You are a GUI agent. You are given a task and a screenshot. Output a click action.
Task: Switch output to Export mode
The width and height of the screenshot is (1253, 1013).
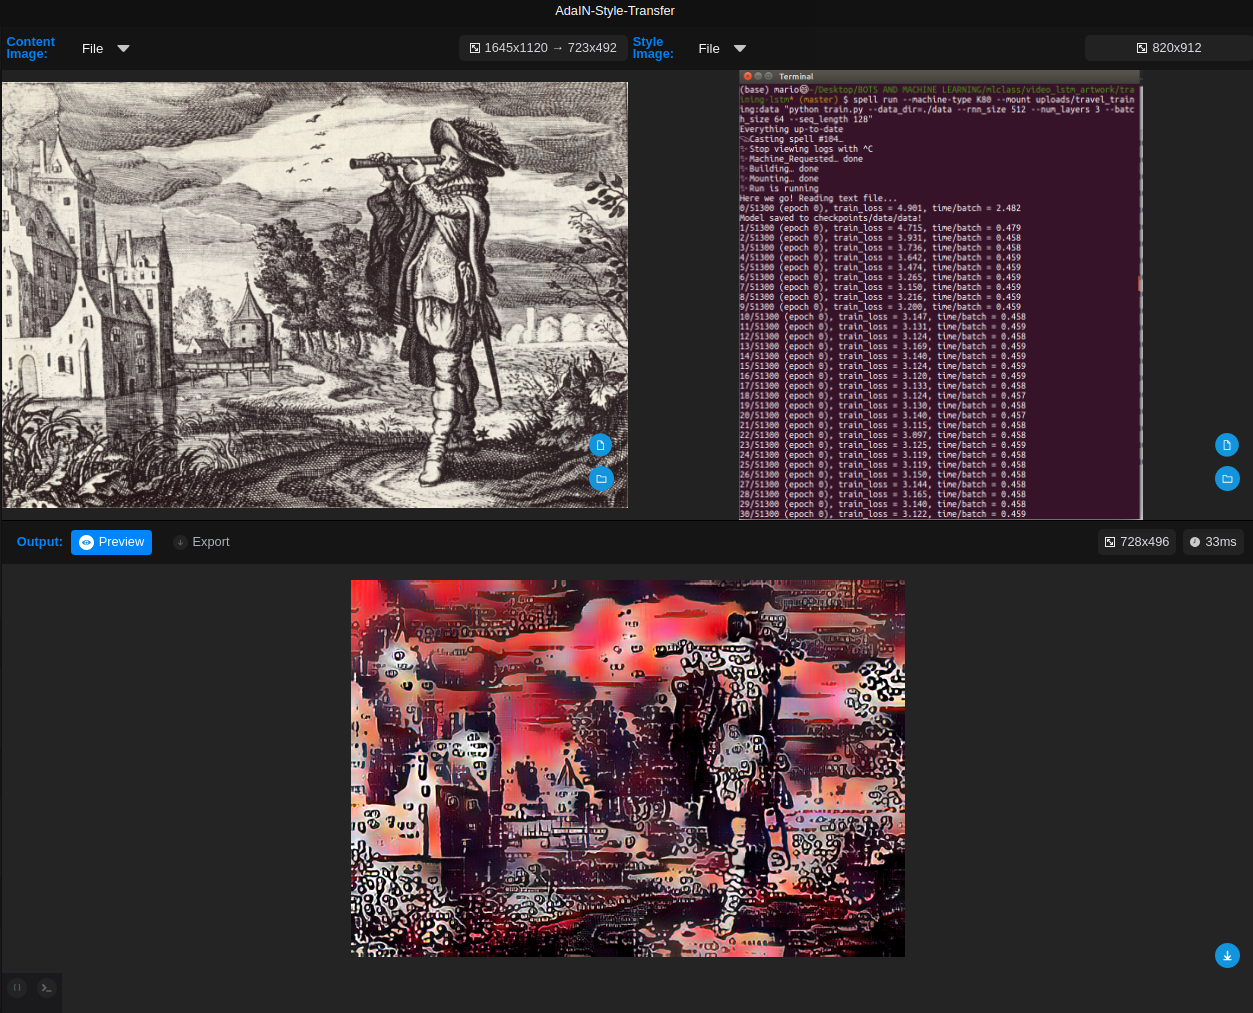tap(202, 542)
